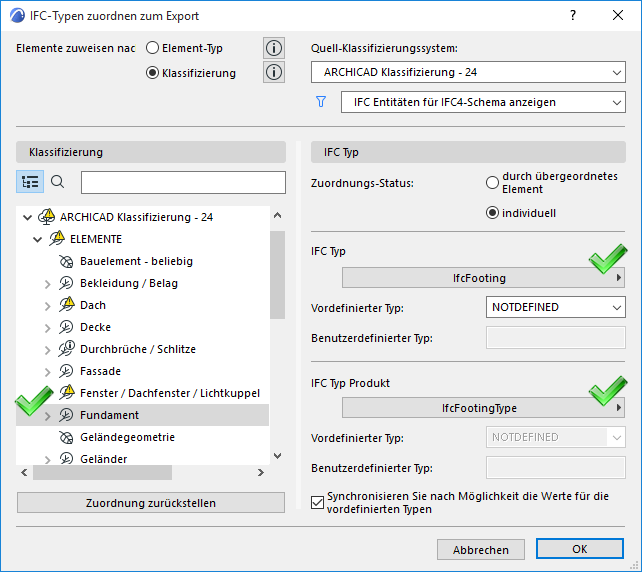Click the info icon beside Element-Typ
The height and width of the screenshot is (572, 642).
(x=274, y=48)
